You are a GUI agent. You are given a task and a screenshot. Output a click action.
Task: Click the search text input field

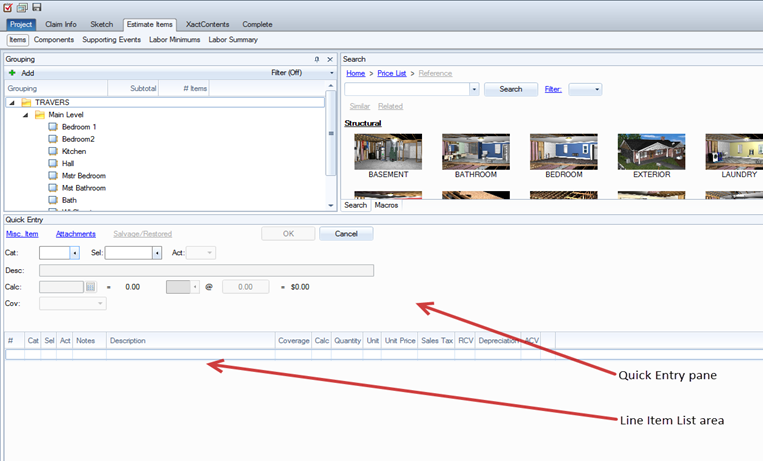coord(407,90)
